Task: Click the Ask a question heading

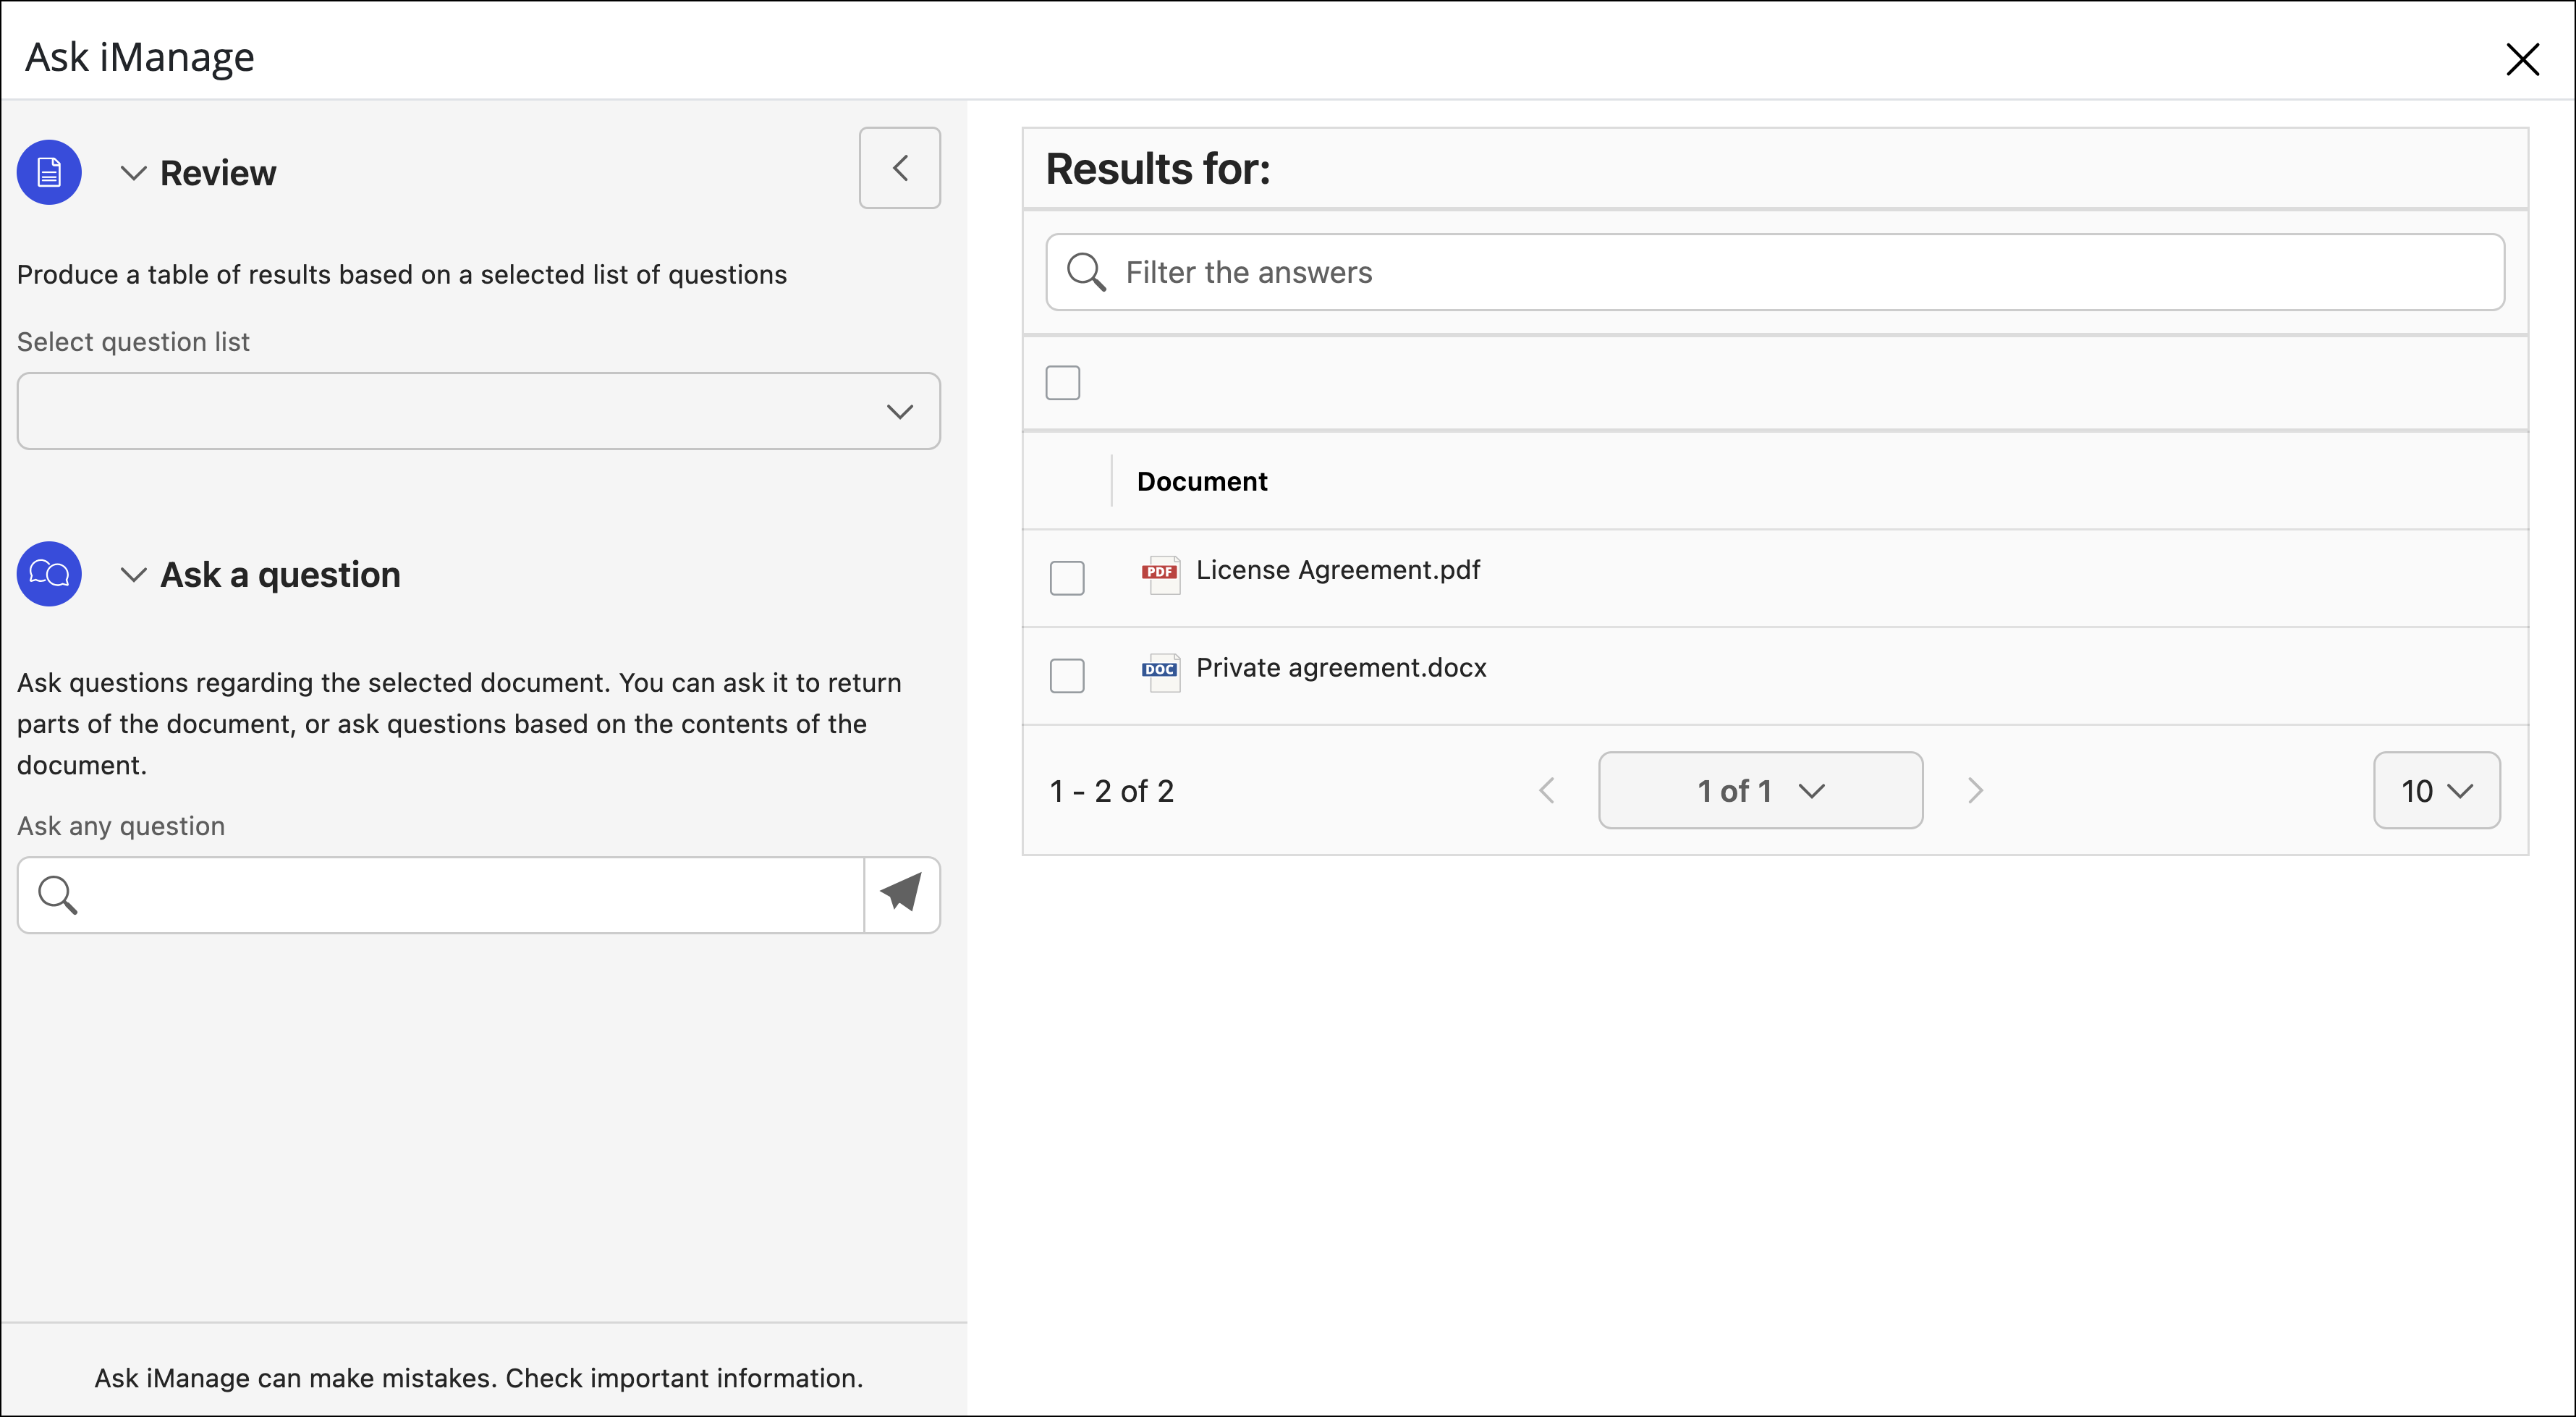Action: click(x=280, y=575)
